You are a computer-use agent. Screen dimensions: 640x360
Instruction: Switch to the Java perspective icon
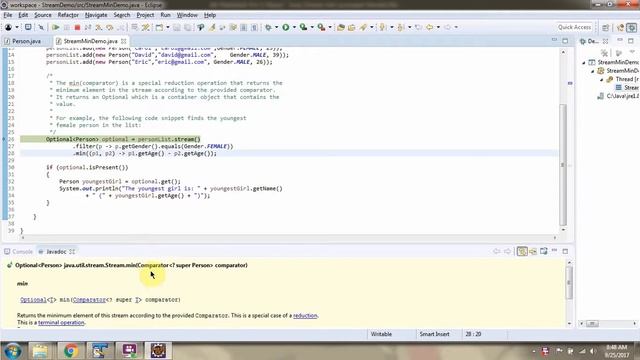coord(621,27)
